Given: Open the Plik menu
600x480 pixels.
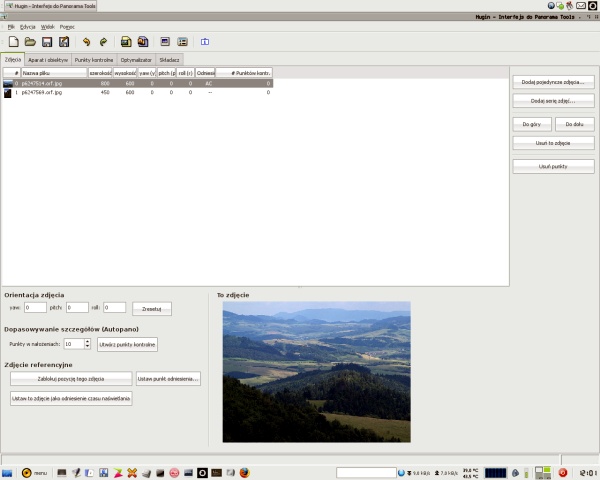Looking at the screenshot, I should click(11, 27).
